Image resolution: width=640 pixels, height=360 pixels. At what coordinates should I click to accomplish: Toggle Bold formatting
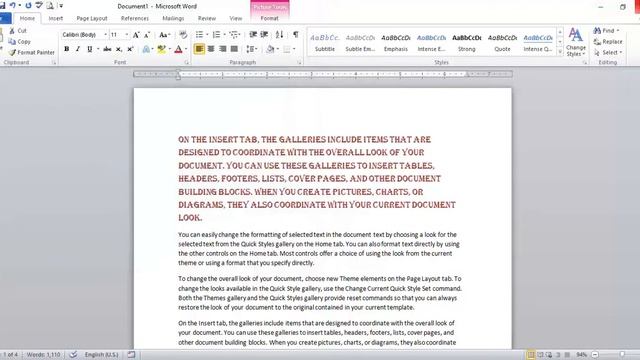pyautogui.click(x=67, y=49)
